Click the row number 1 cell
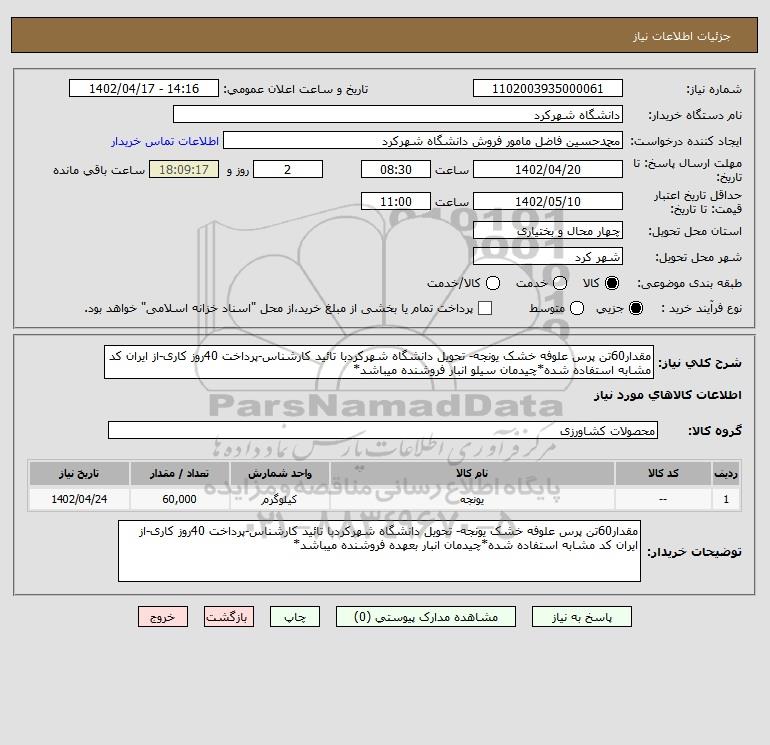Image resolution: width=770 pixels, height=745 pixels. 726,499
